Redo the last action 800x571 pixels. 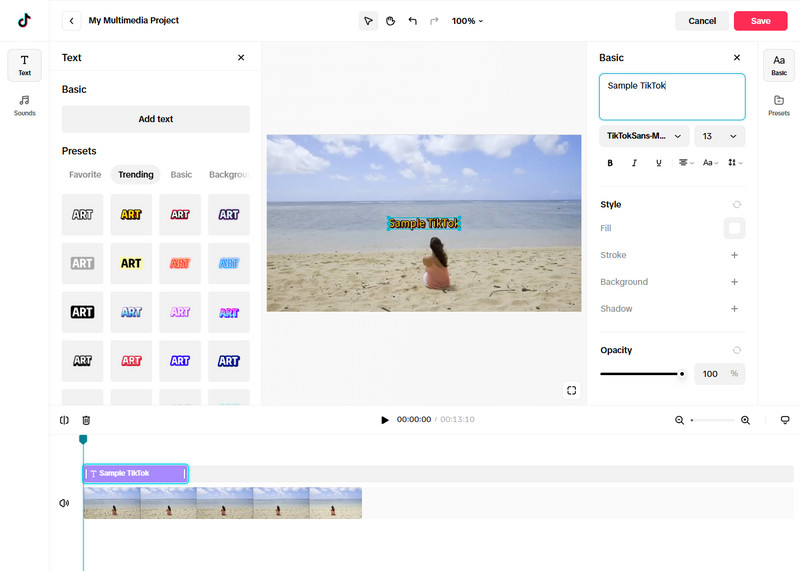tap(434, 21)
